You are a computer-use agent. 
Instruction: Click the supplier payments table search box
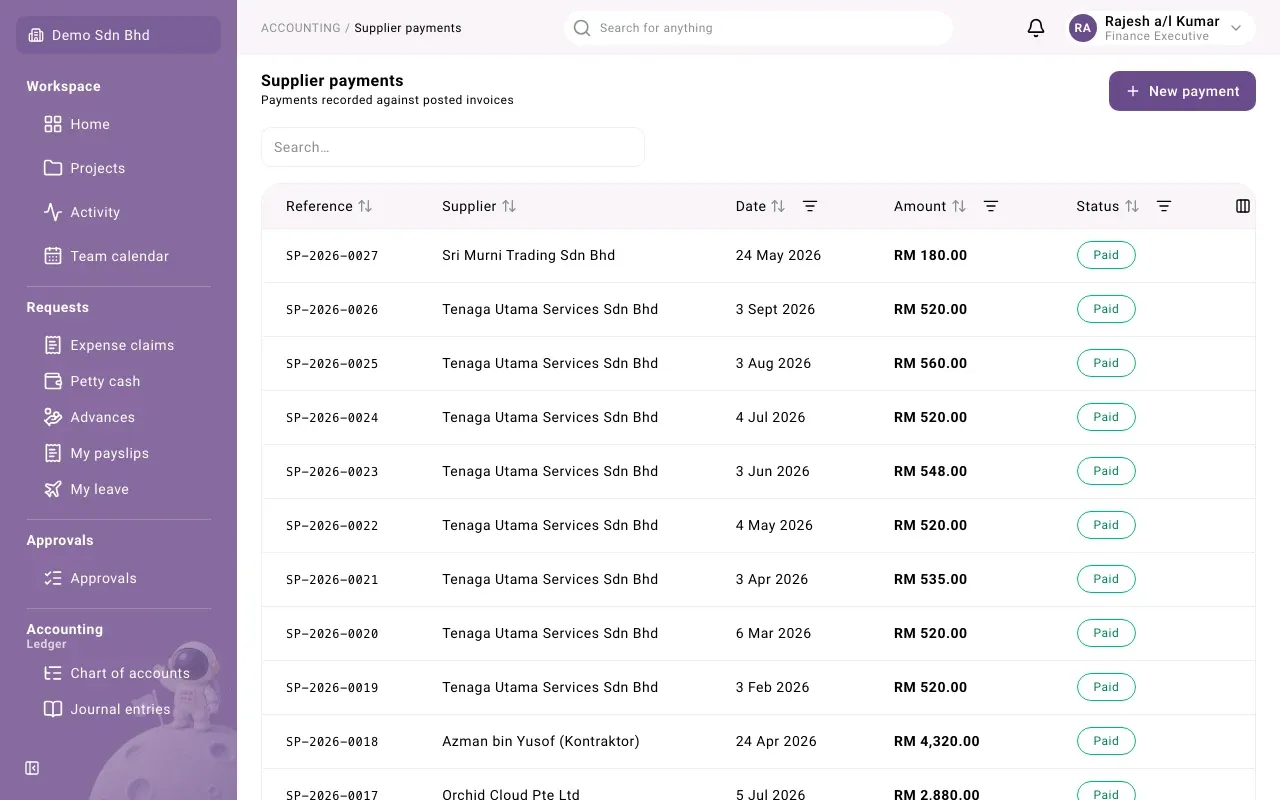[x=453, y=147]
